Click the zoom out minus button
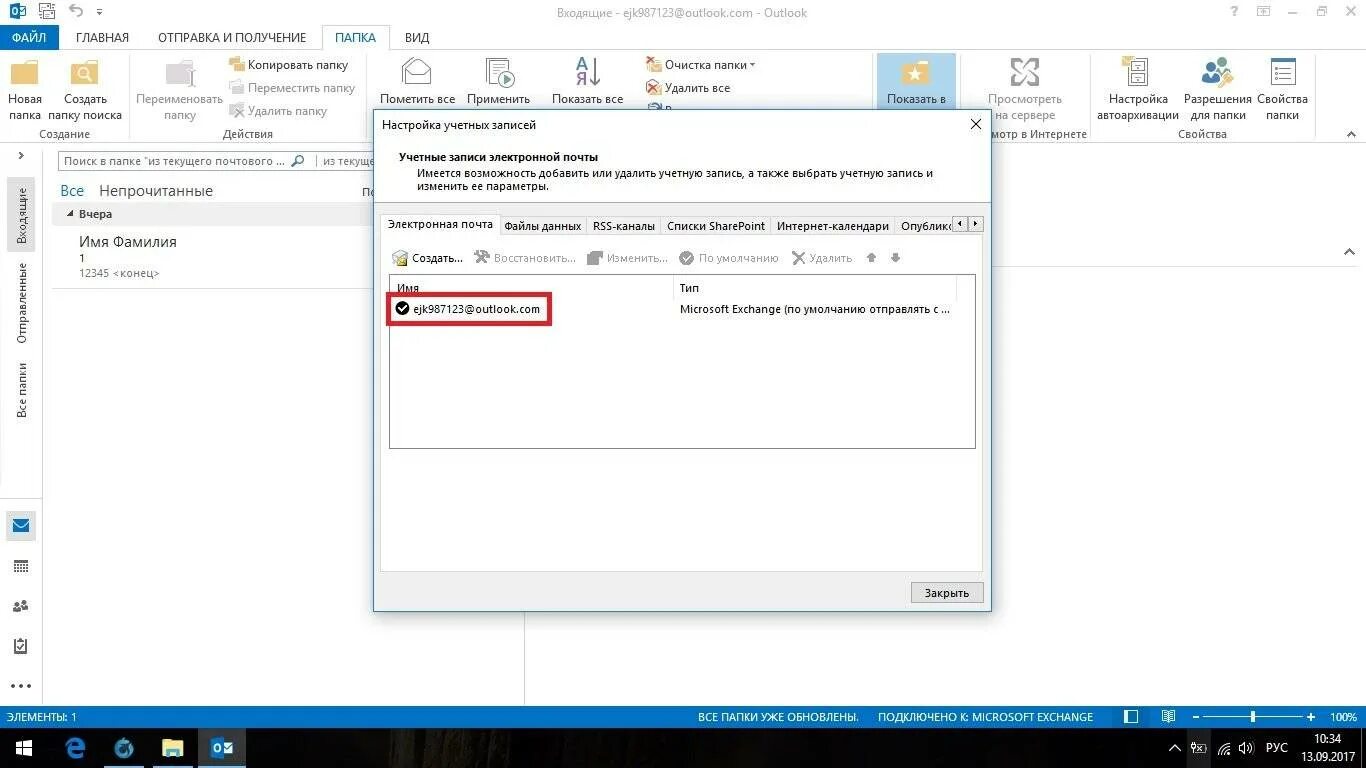Viewport: 1366px width, 768px height. [x=1195, y=717]
